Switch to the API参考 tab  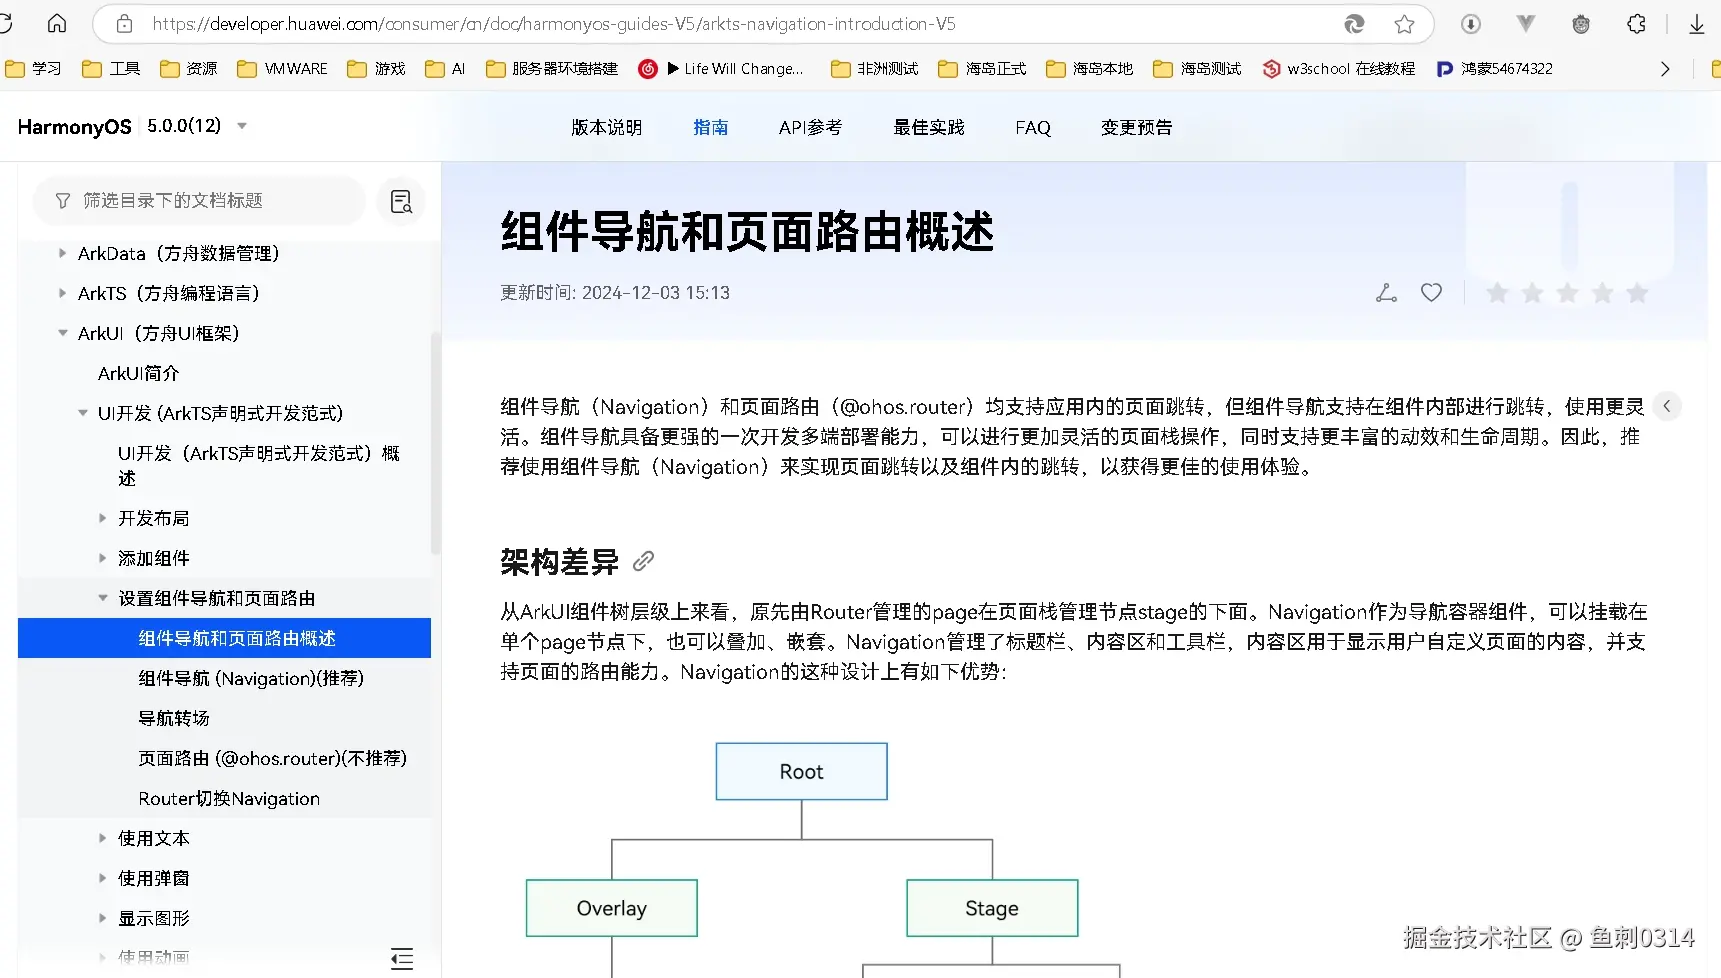click(x=810, y=127)
